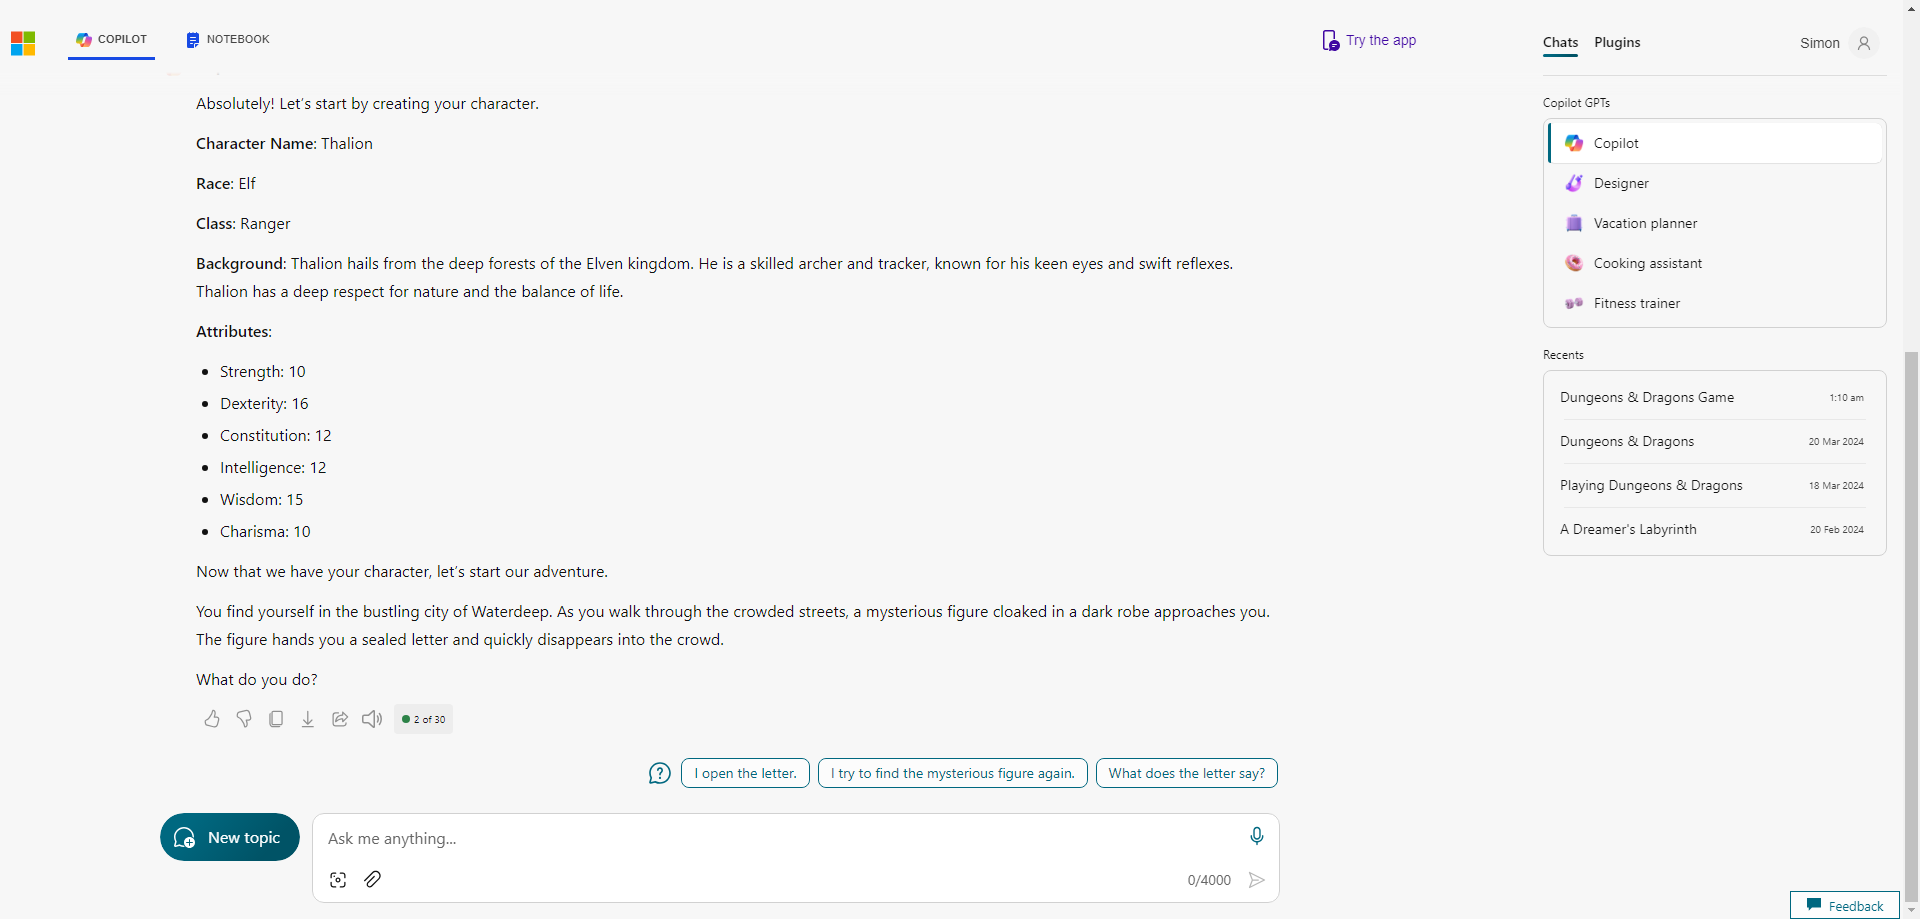Open recent chat 'A Dreamer's Labyrinth'

click(1714, 529)
